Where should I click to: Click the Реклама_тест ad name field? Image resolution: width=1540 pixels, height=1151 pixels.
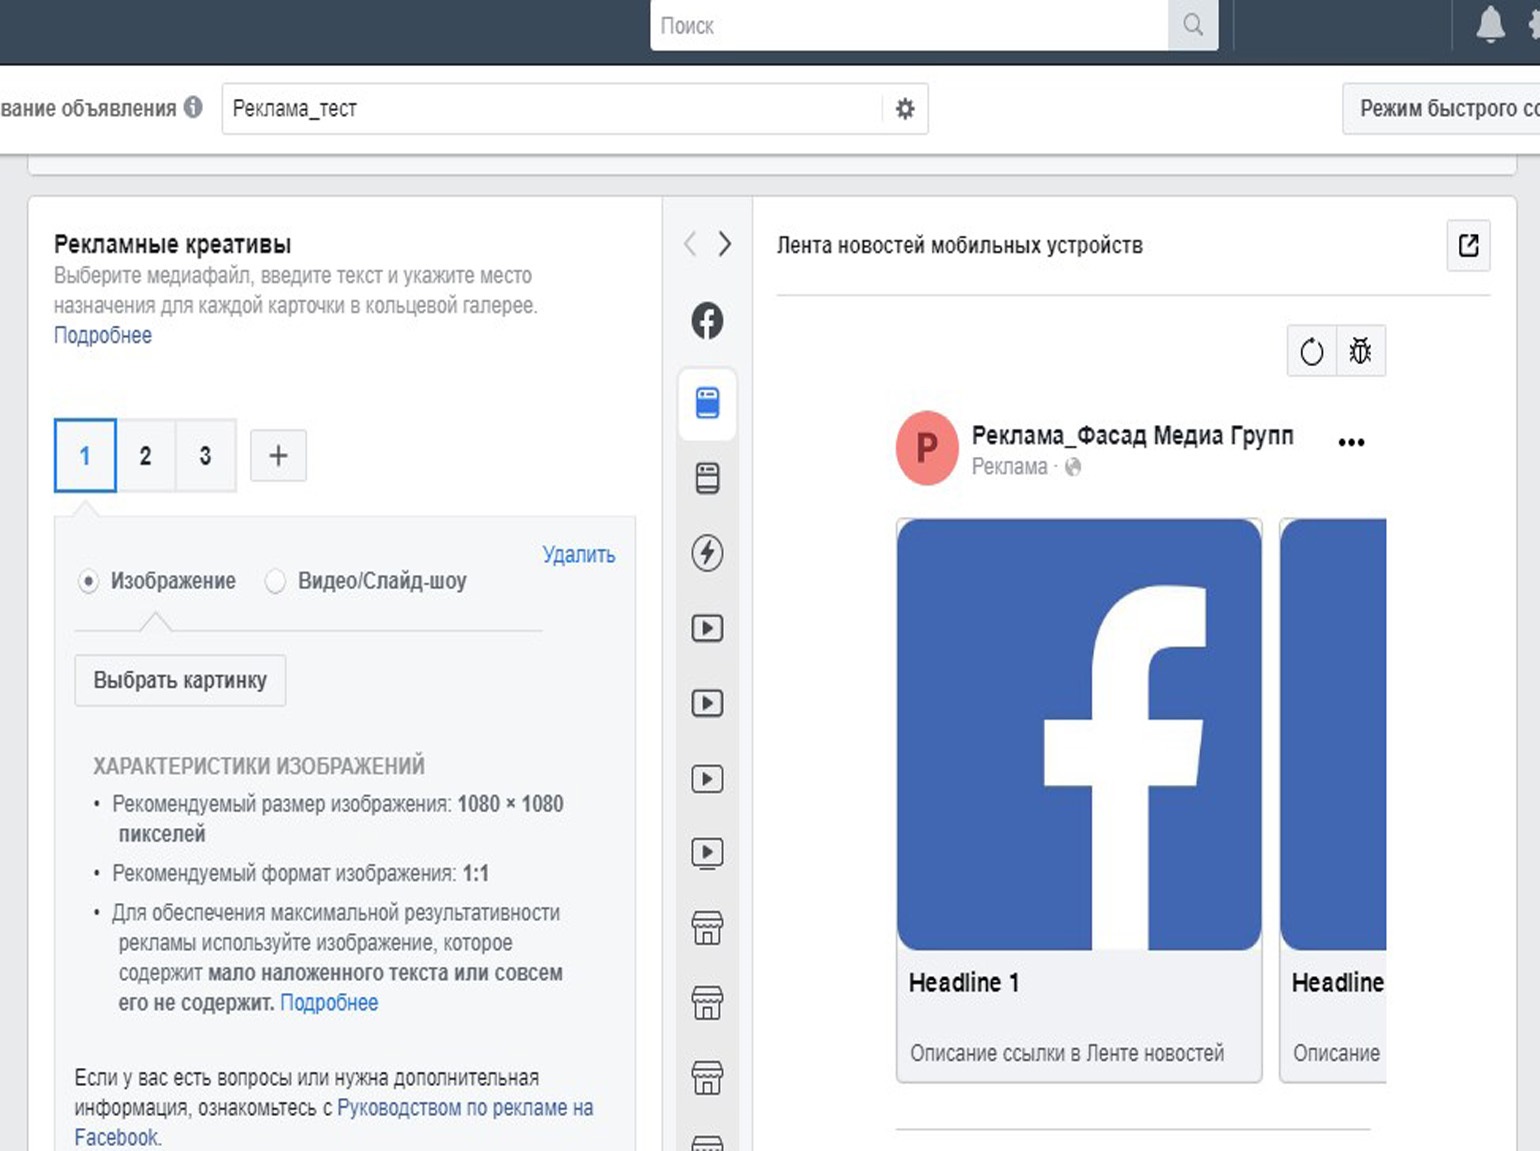coord(550,109)
